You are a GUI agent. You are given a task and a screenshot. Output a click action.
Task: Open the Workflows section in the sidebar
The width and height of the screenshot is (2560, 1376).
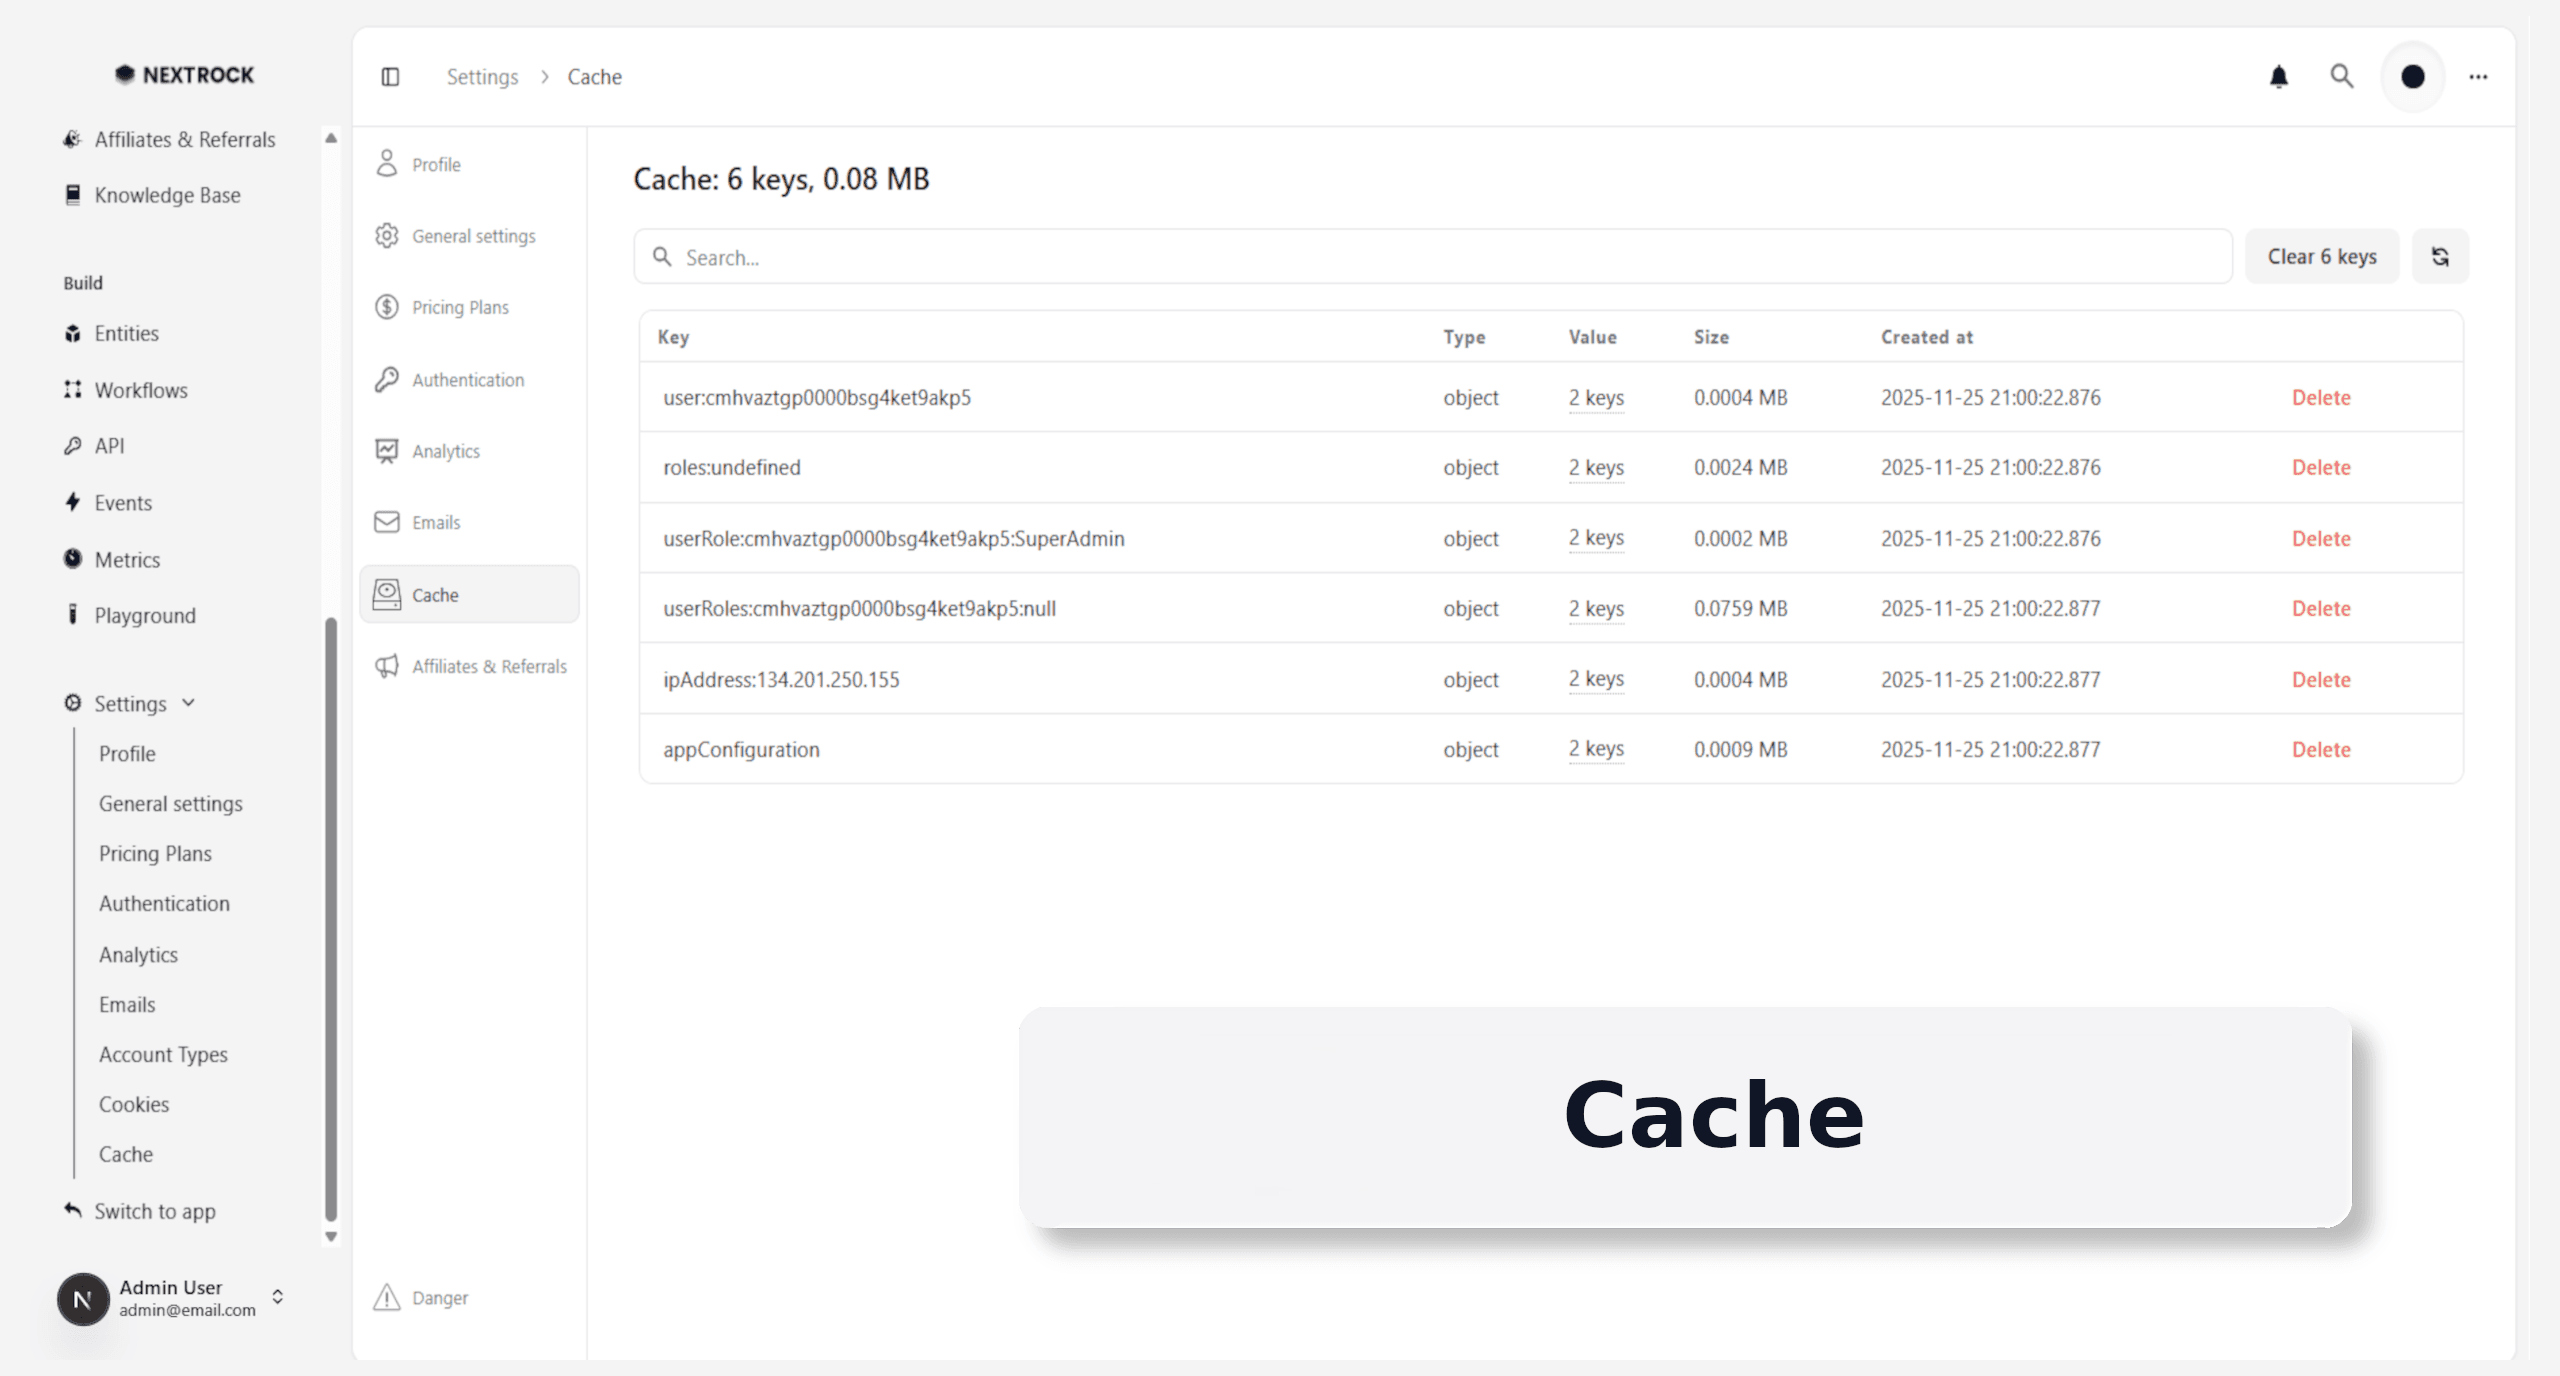point(139,390)
